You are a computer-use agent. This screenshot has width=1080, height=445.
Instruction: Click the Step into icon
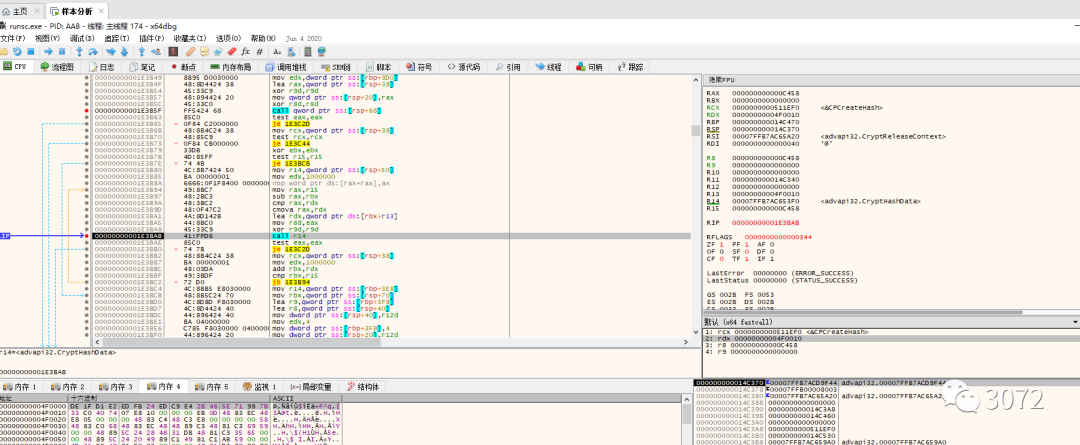79,52
